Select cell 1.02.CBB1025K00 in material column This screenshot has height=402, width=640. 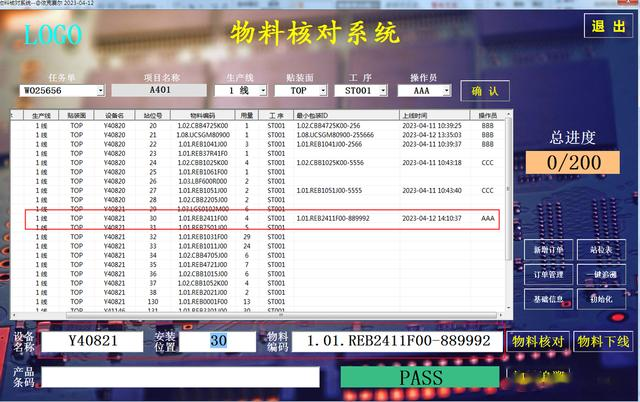click(203, 162)
